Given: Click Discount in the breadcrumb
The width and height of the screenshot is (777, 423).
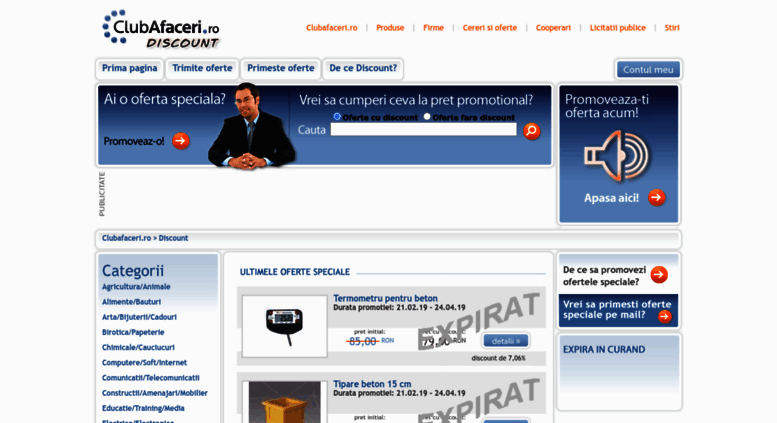Looking at the screenshot, I should tap(173, 238).
